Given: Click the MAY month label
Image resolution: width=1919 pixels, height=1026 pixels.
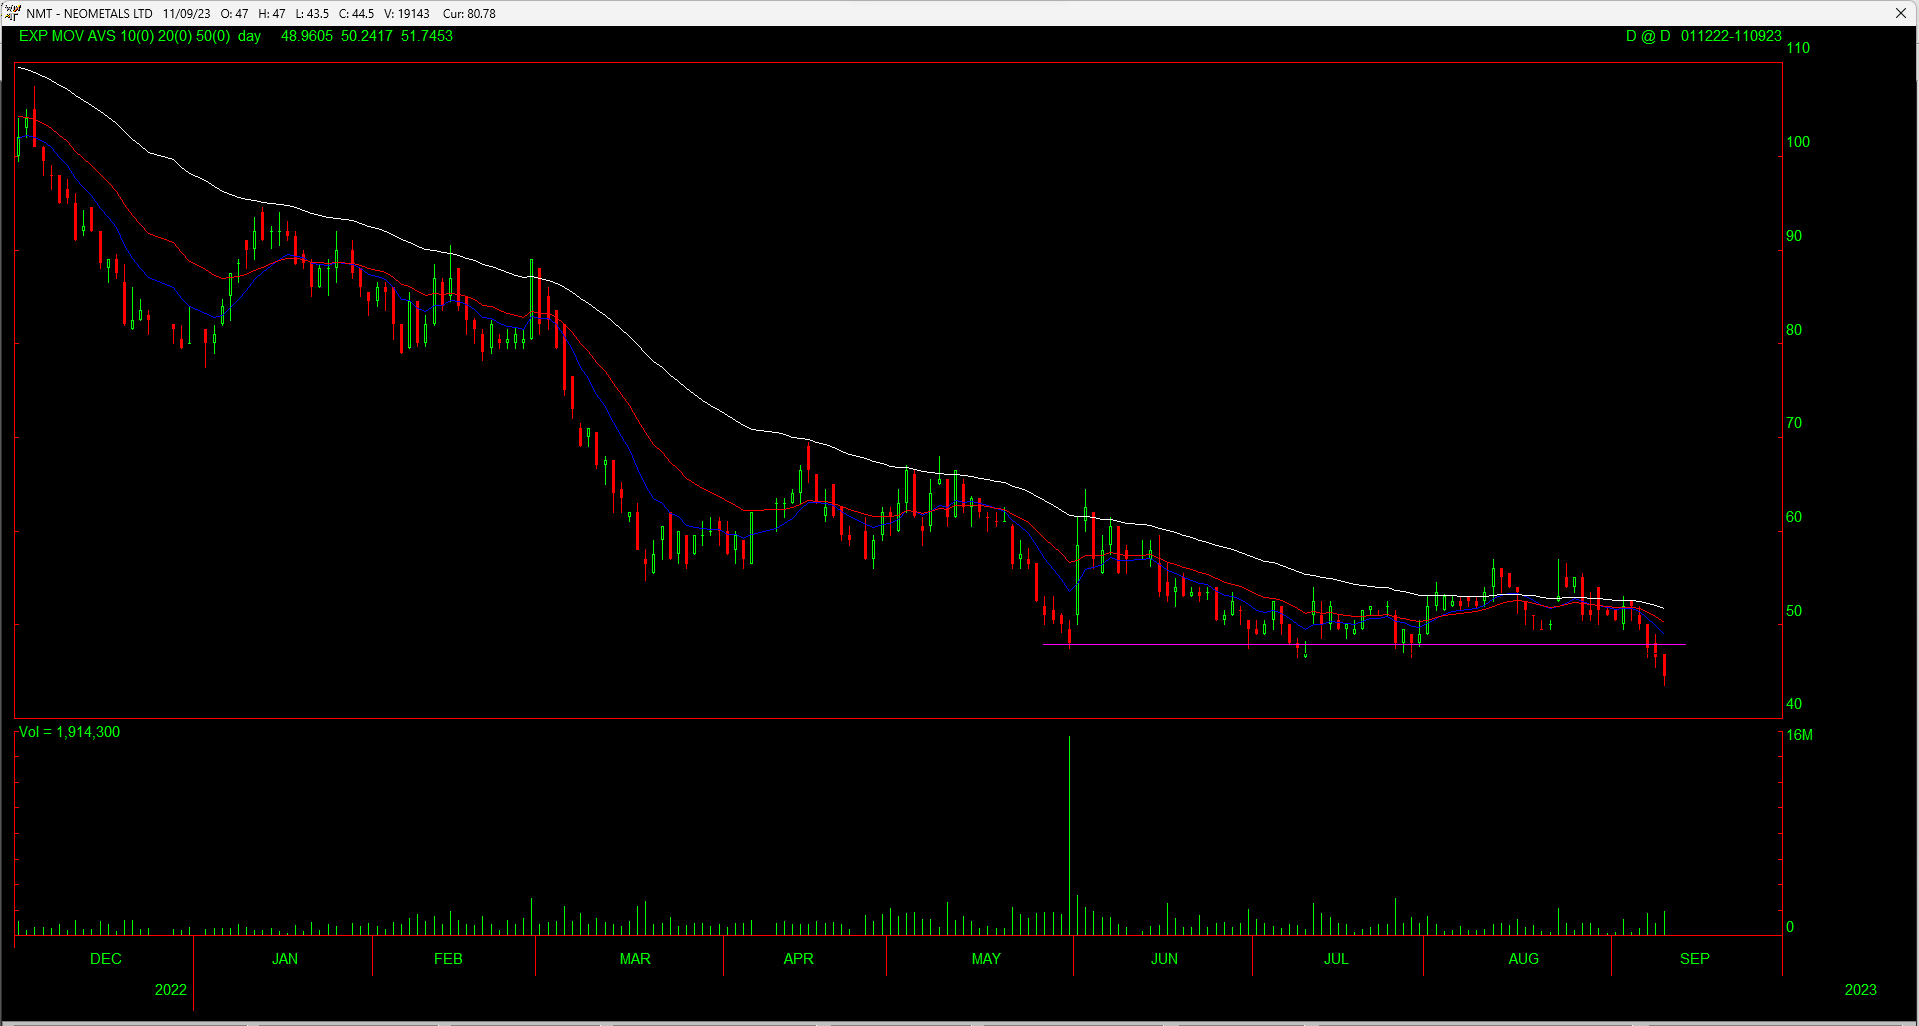Looking at the screenshot, I should click(x=986, y=959).
